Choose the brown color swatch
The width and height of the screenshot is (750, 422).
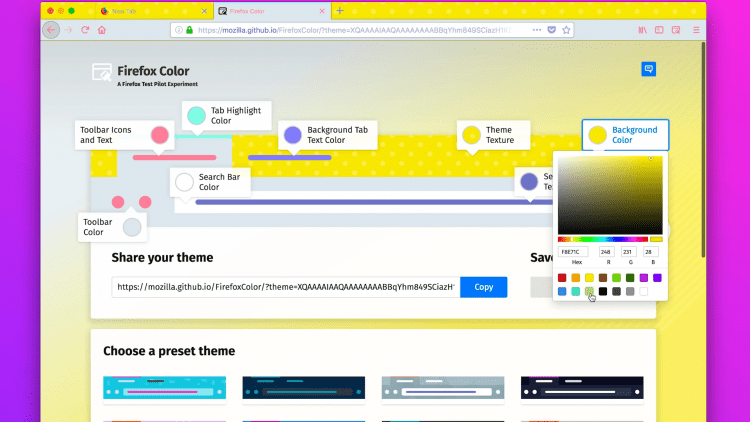pos(603,278)
